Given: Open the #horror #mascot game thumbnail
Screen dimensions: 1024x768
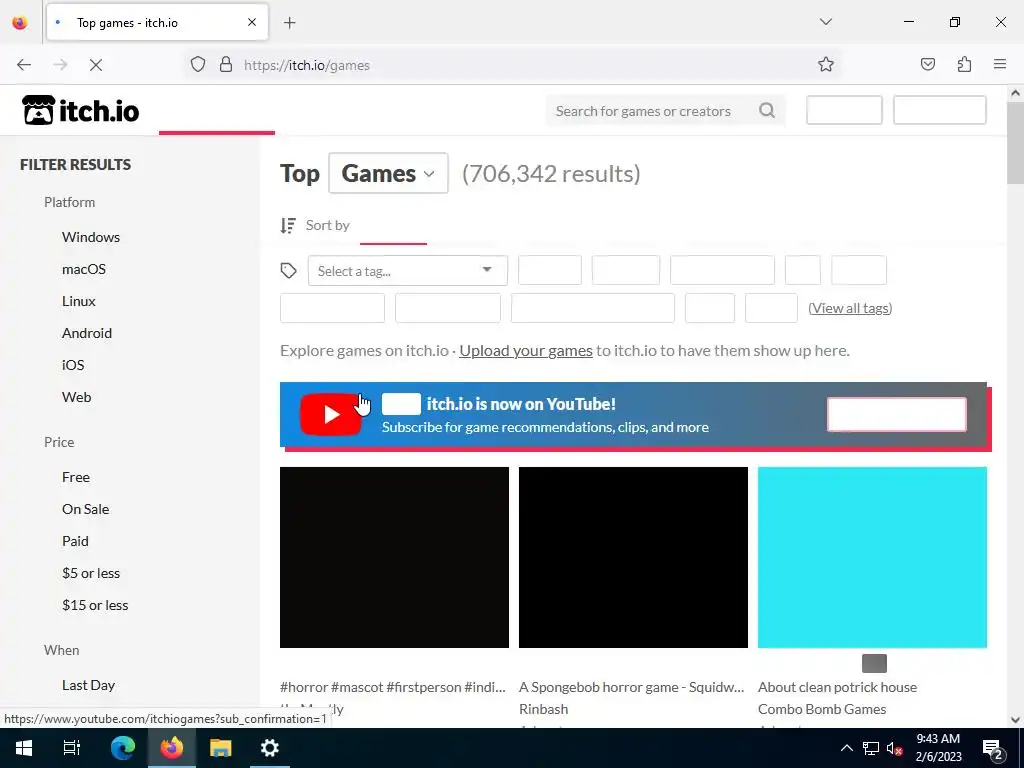Looking at the screenshot, I should (394, 557).
